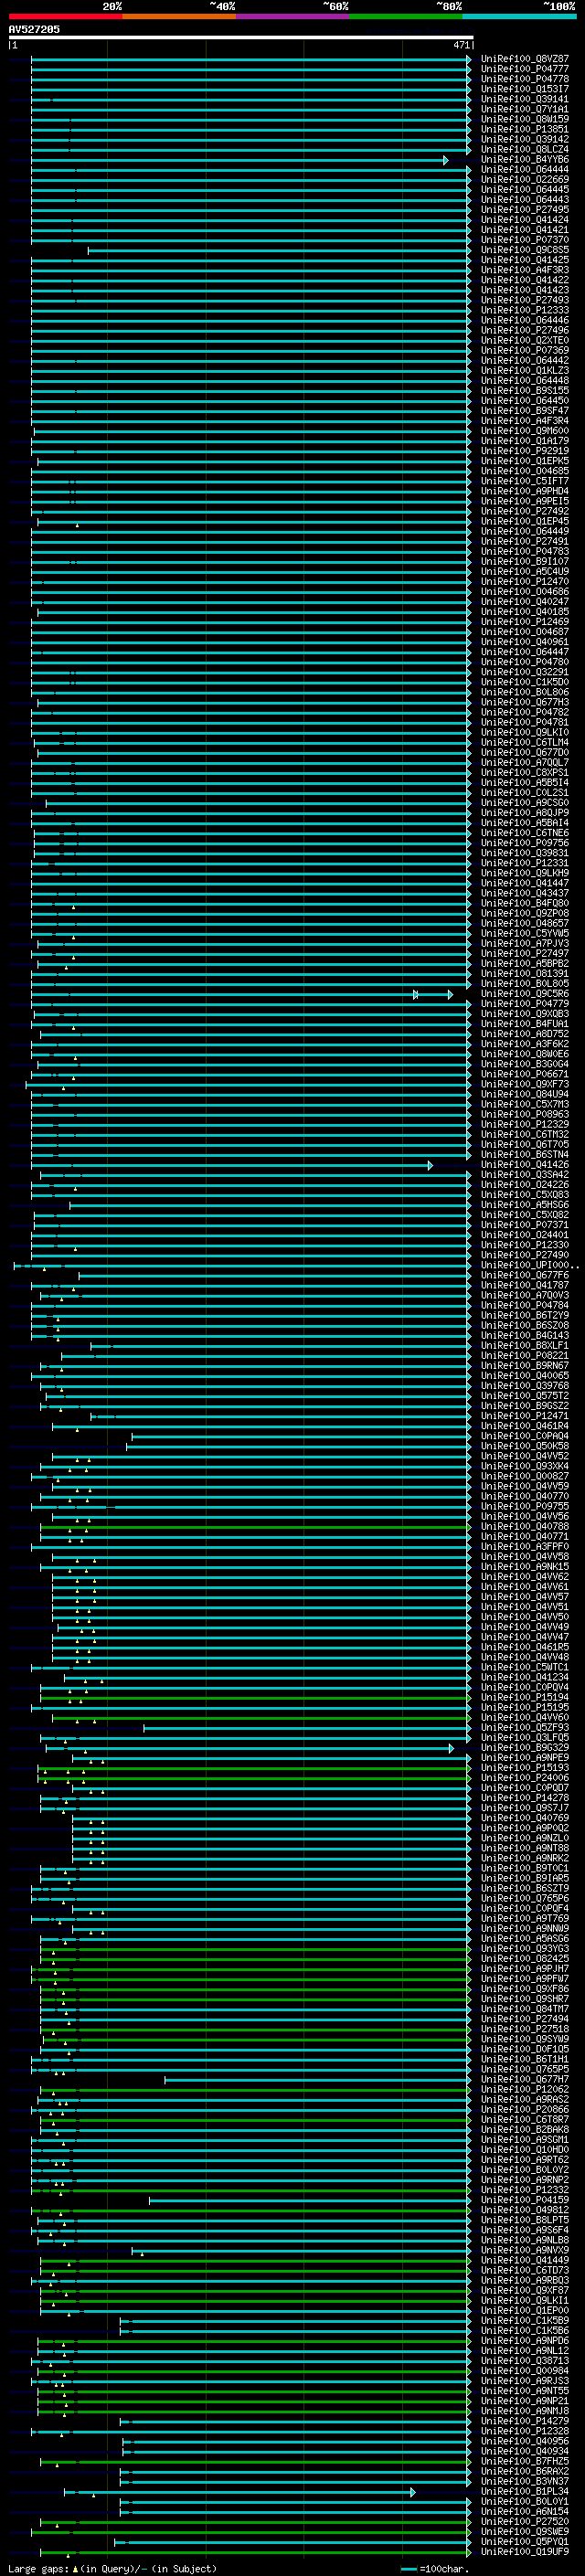This screenshot has height=2576, width=585.
Task: Select hit label UniRef100_Q1KLZ3
Action: [525, 371]
